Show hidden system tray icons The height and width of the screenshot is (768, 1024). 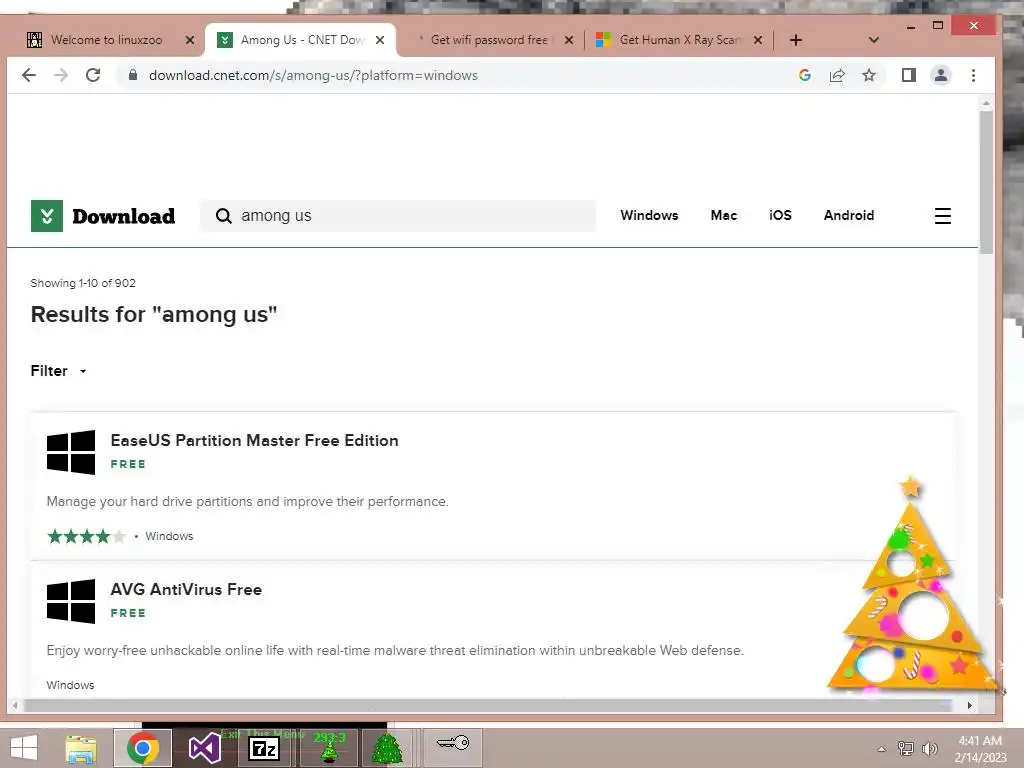pos(881,749)
